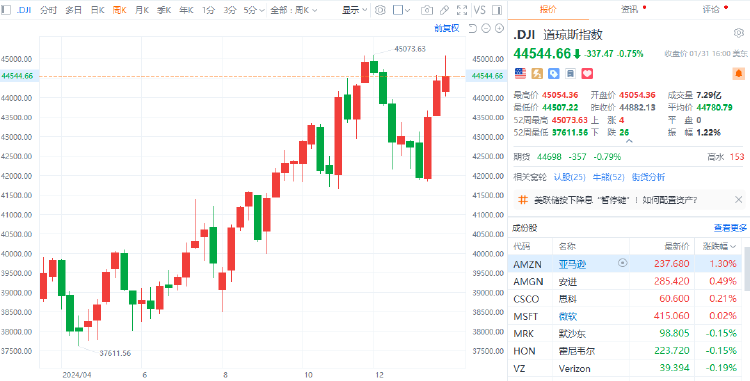
Task: Open quote panel settings gear
Action: point(738,33)
